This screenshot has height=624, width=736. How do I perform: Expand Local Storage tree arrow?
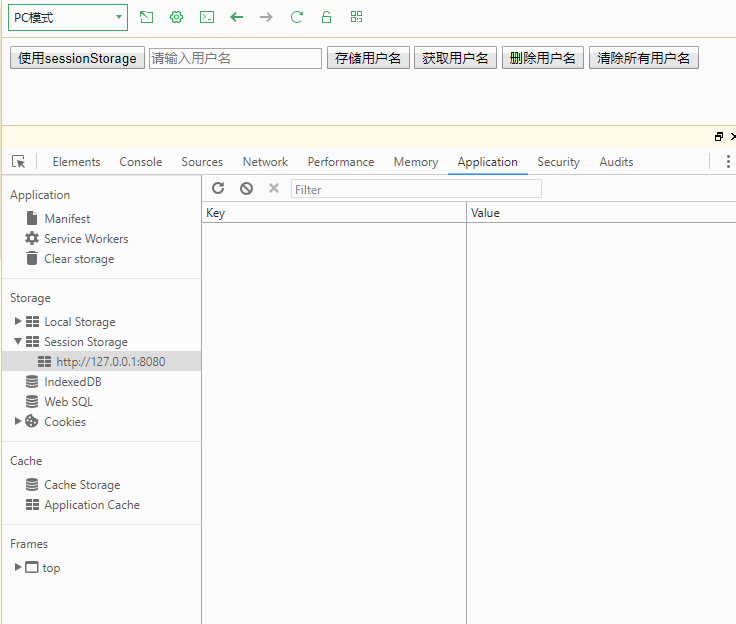click(x=18, y=321)
